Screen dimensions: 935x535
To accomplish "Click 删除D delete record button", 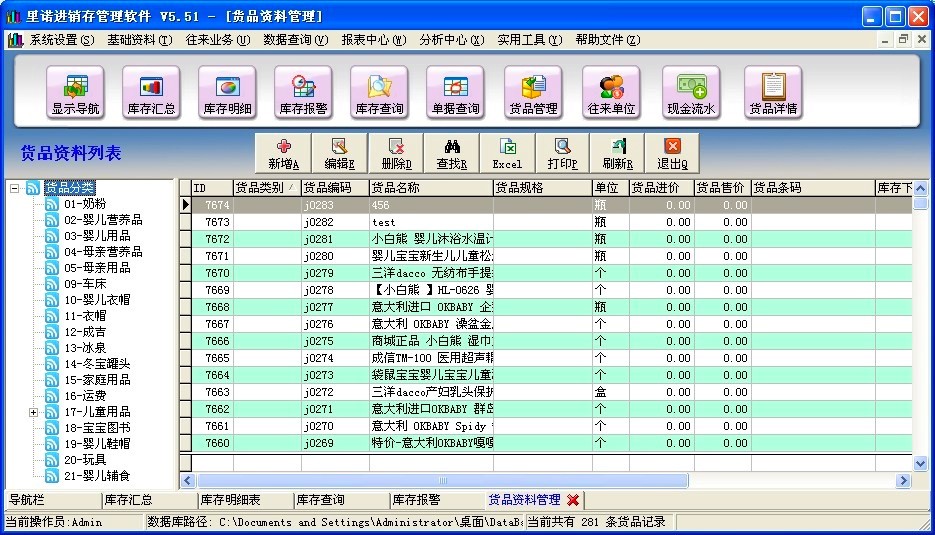I will [x=396, y=153].
